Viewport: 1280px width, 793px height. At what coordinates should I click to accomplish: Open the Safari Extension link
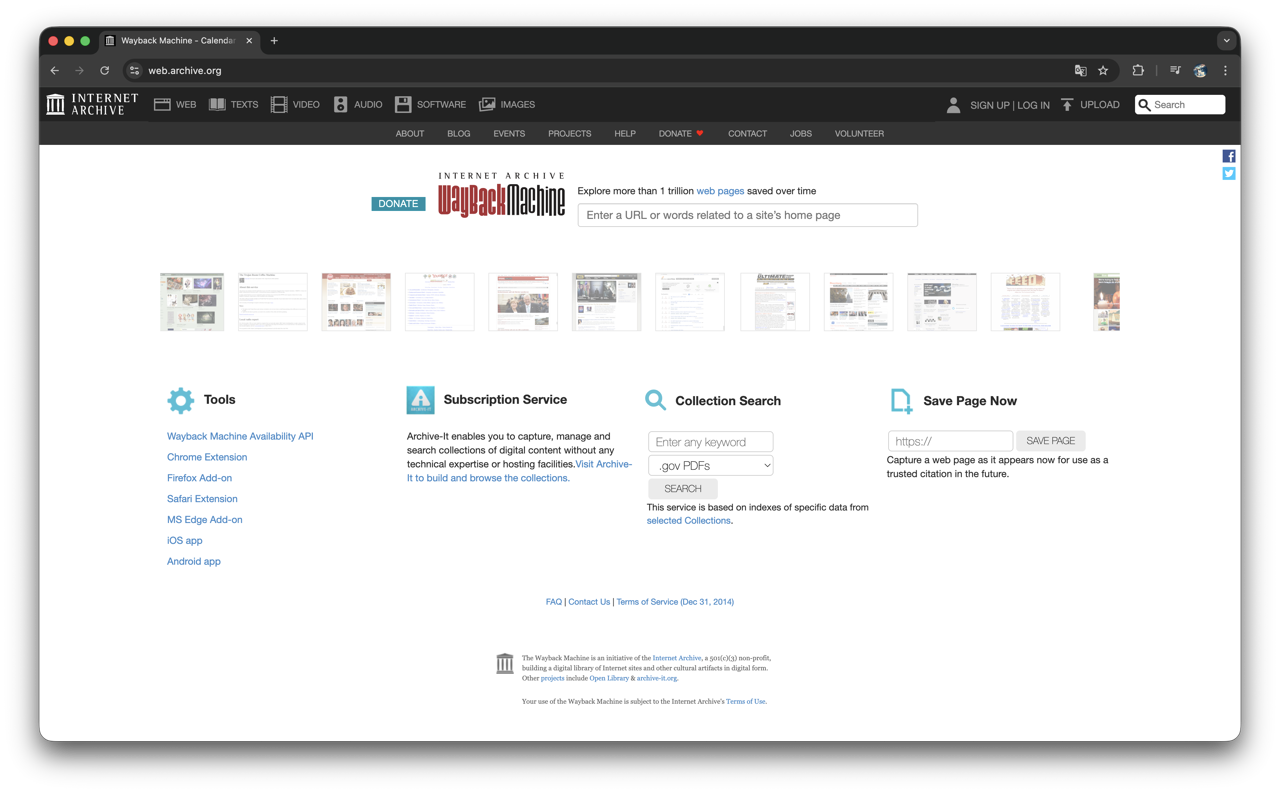[x=202, y=499]
